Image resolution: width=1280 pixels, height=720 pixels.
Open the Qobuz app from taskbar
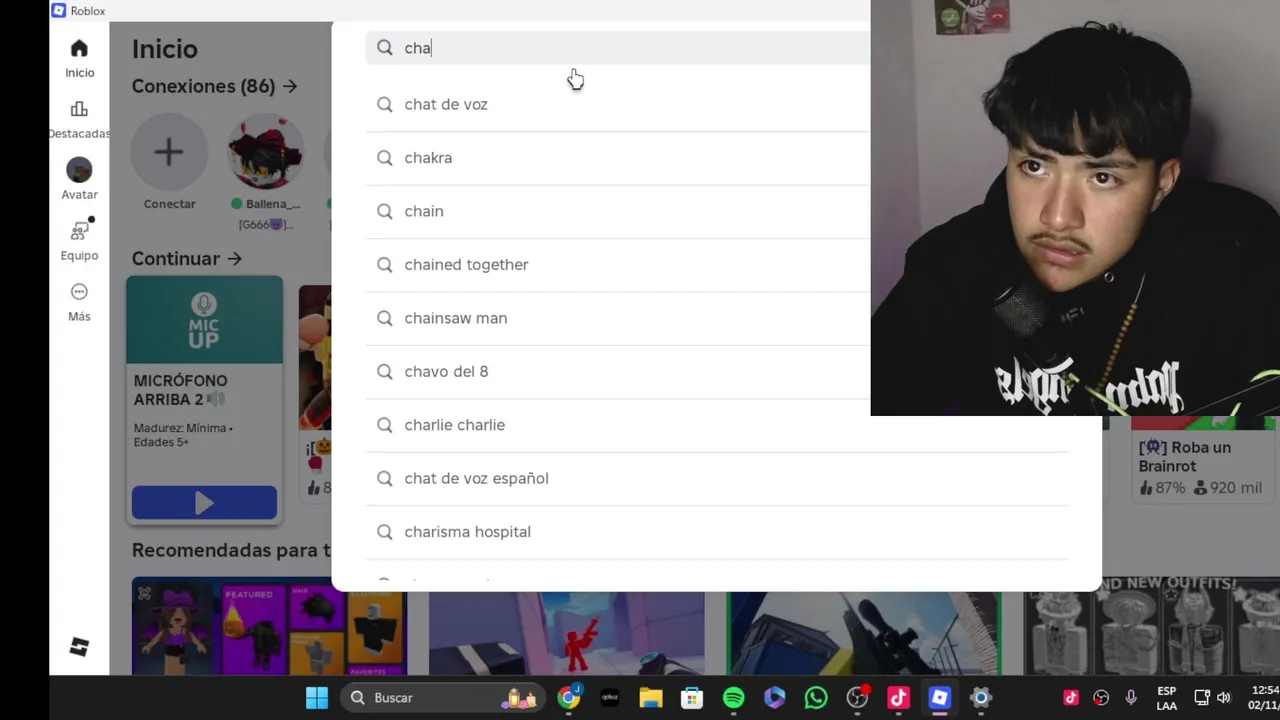pyautogui.click(x=610, y=698)
